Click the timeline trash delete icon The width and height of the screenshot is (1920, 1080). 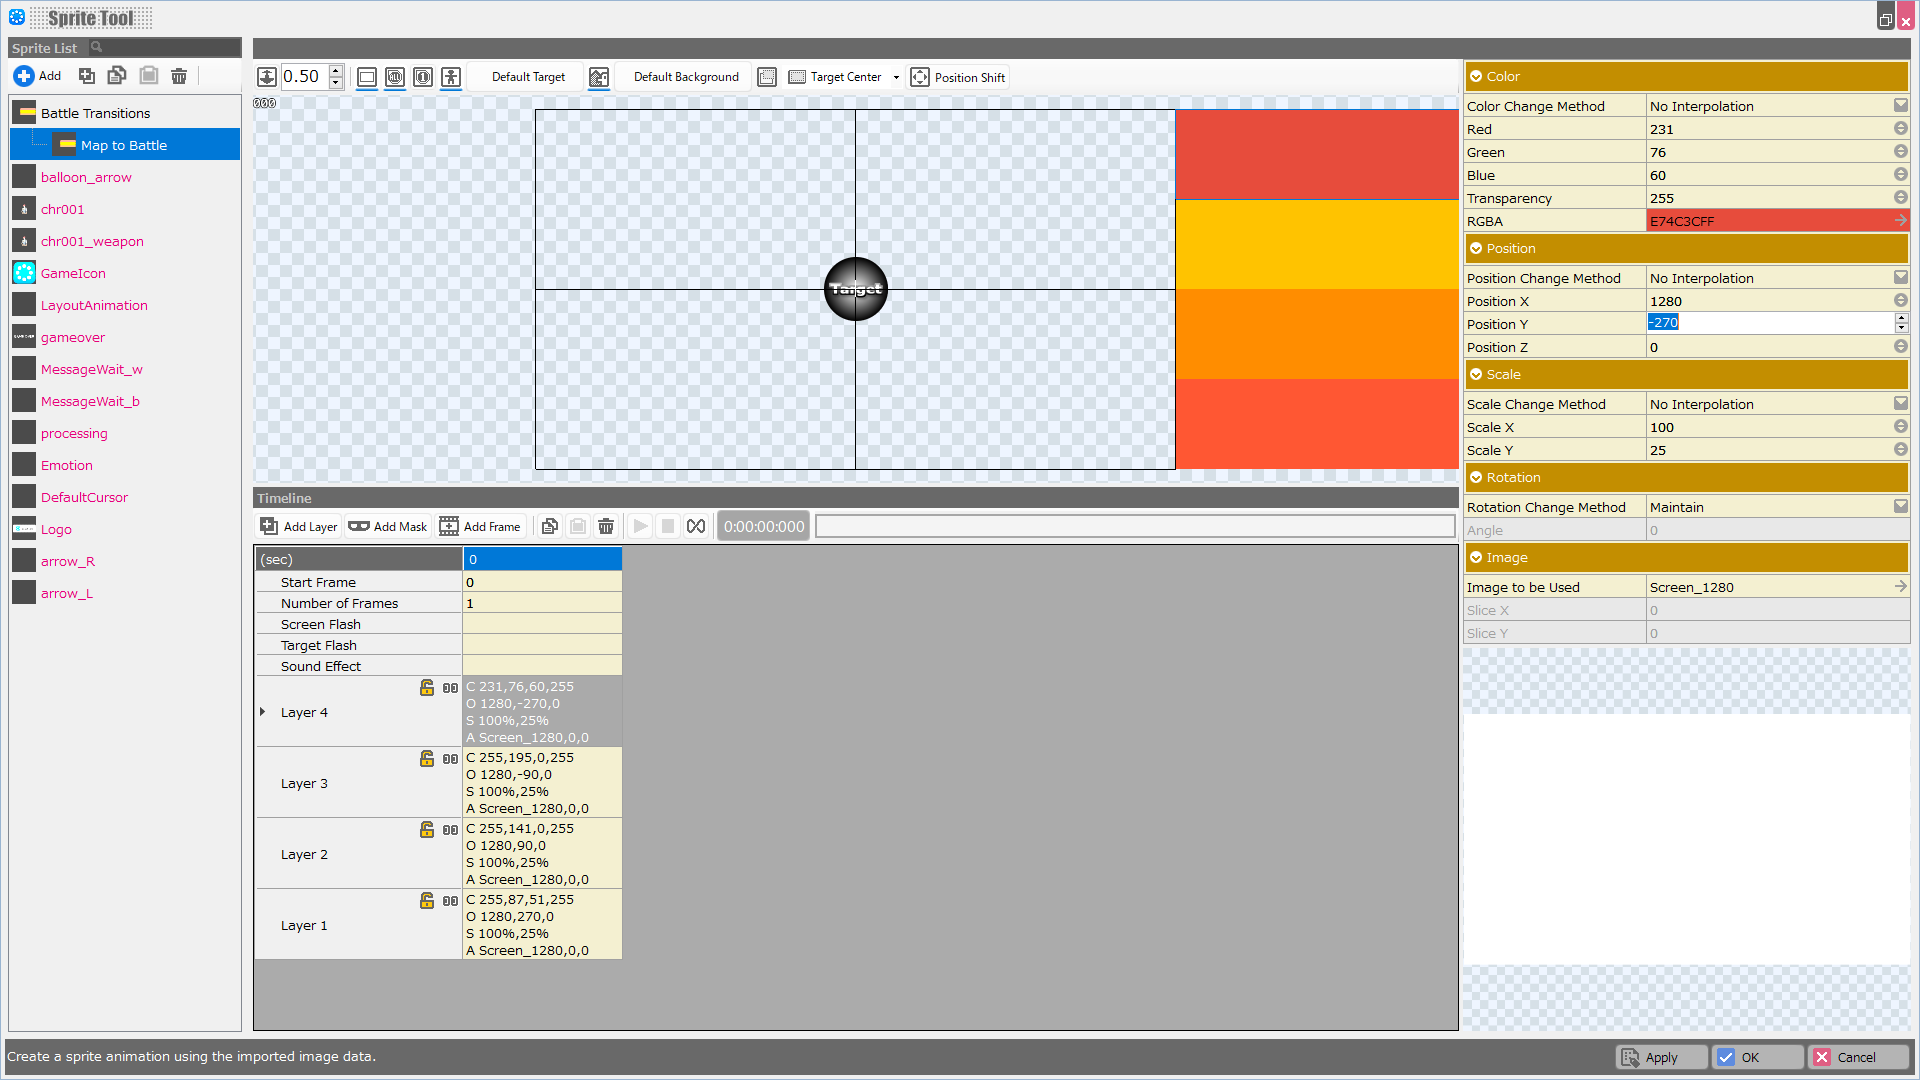click(606, 526)
